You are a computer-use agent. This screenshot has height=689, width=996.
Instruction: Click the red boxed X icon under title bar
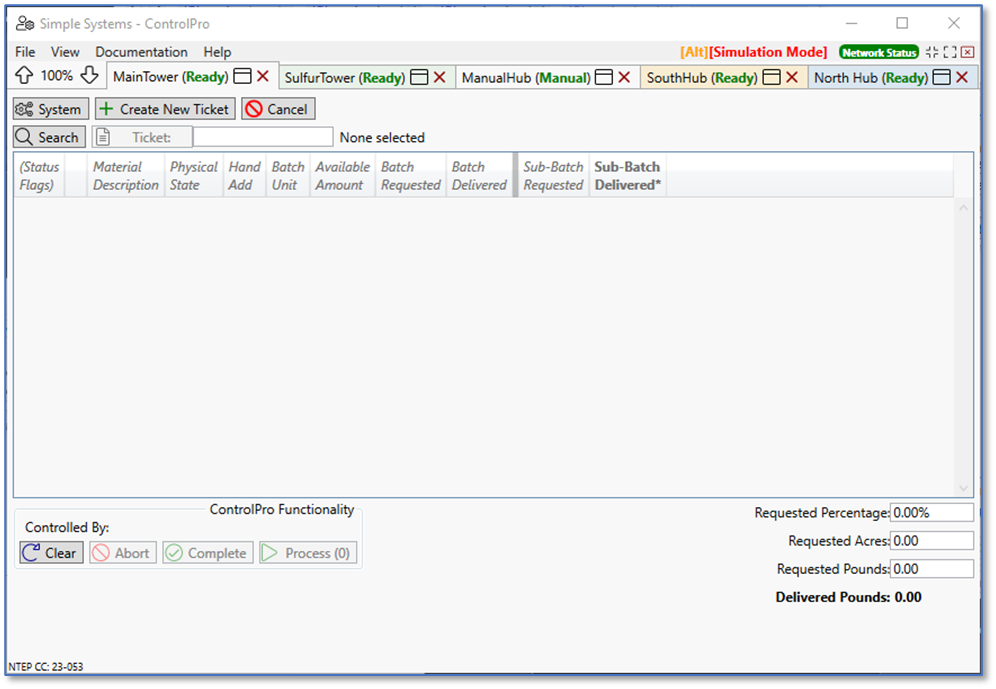tap(967, 52)
